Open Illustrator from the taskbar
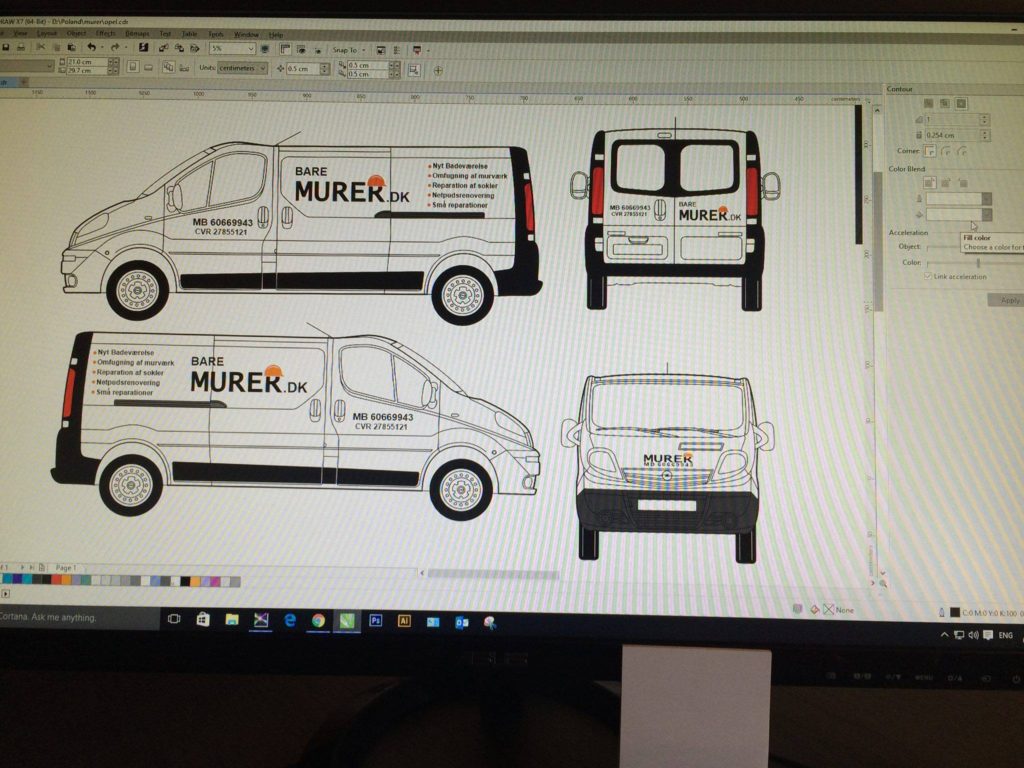Screen dimensions: 1024x768 tap(404, 620)
